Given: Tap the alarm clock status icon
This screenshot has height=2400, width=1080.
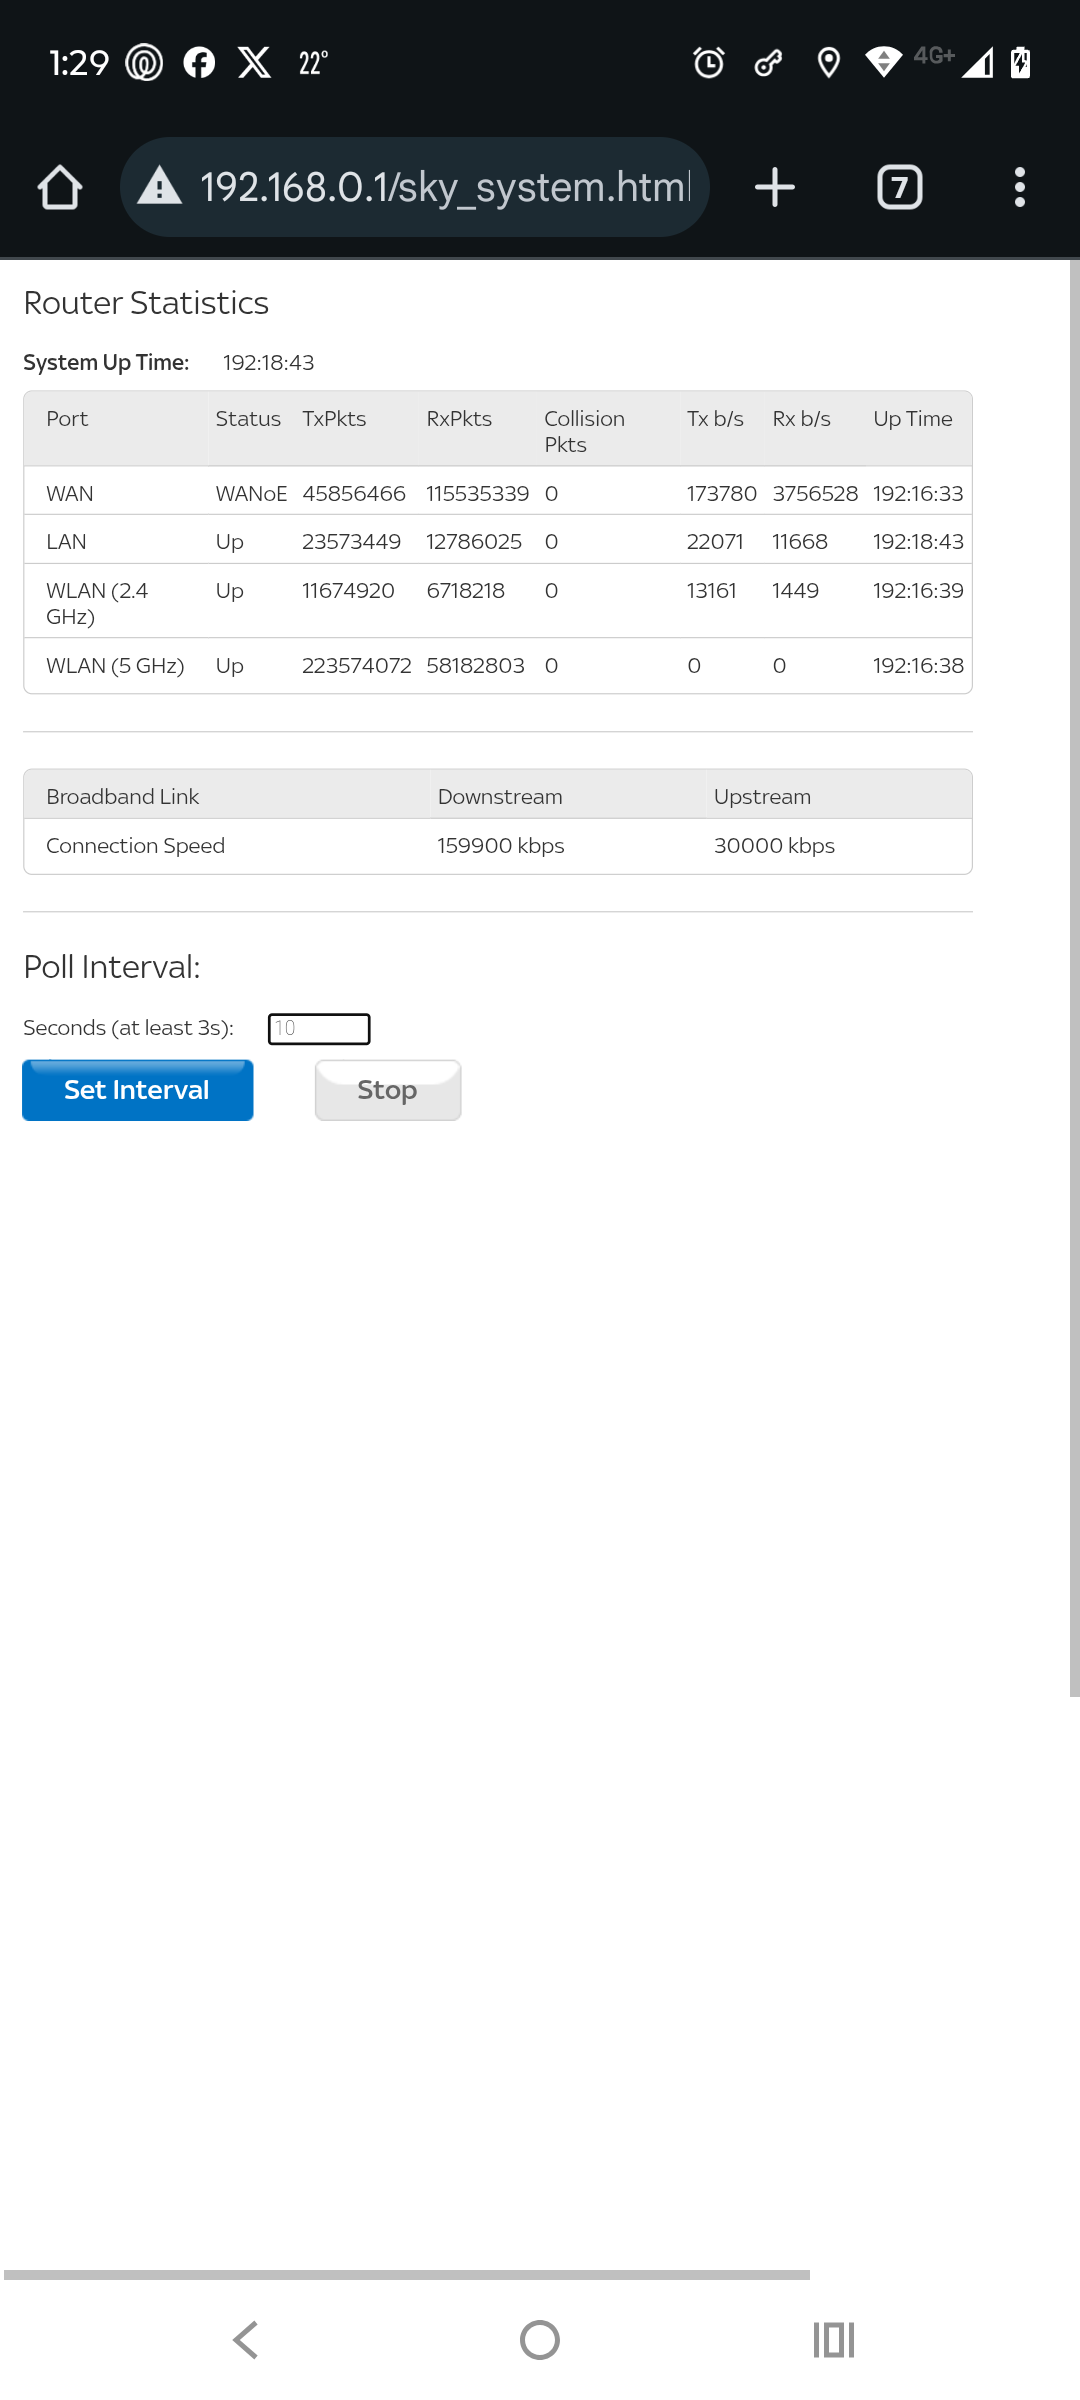Looking at the screenshot, I should pyautogui.click(x=709, y=63).
